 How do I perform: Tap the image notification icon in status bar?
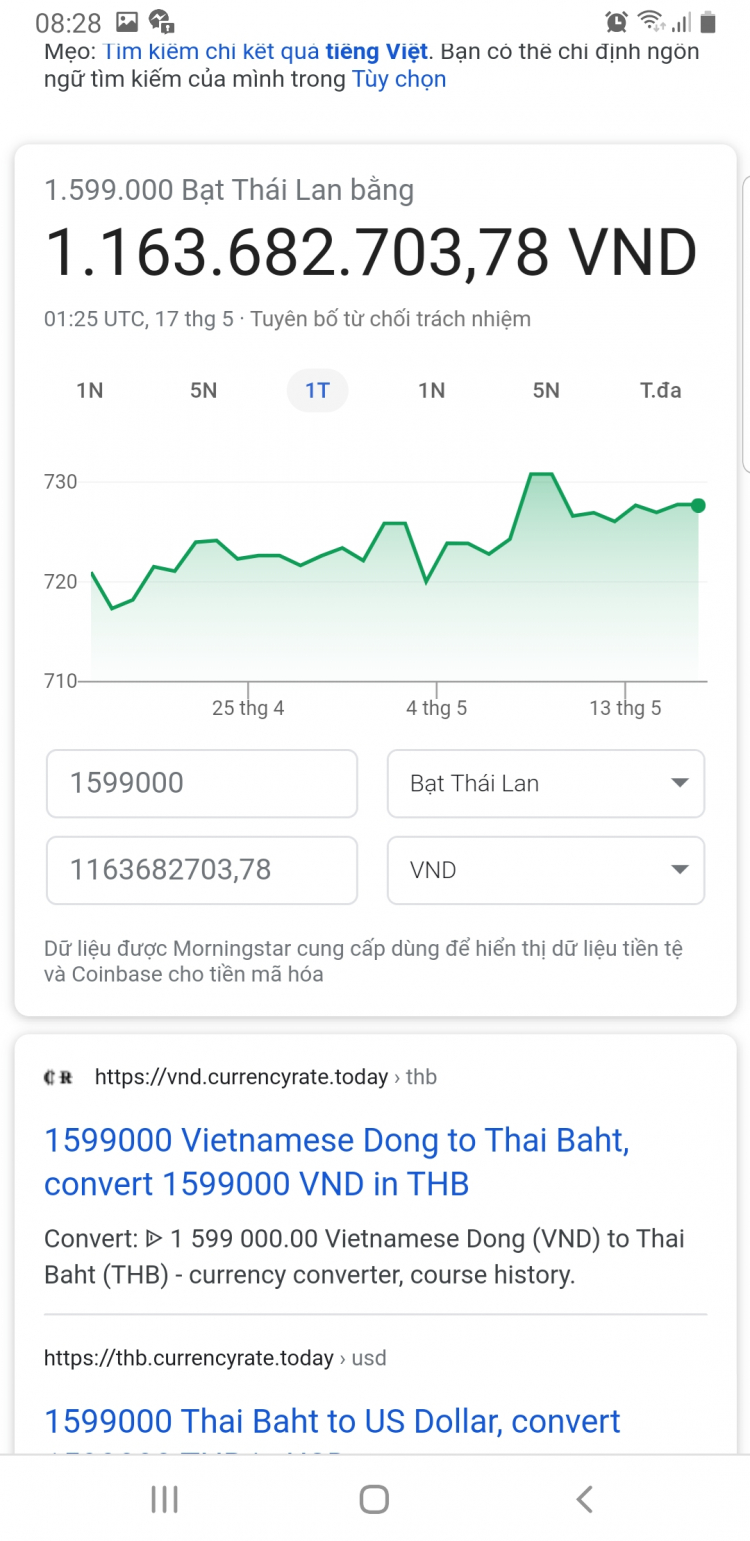point(127,21)
